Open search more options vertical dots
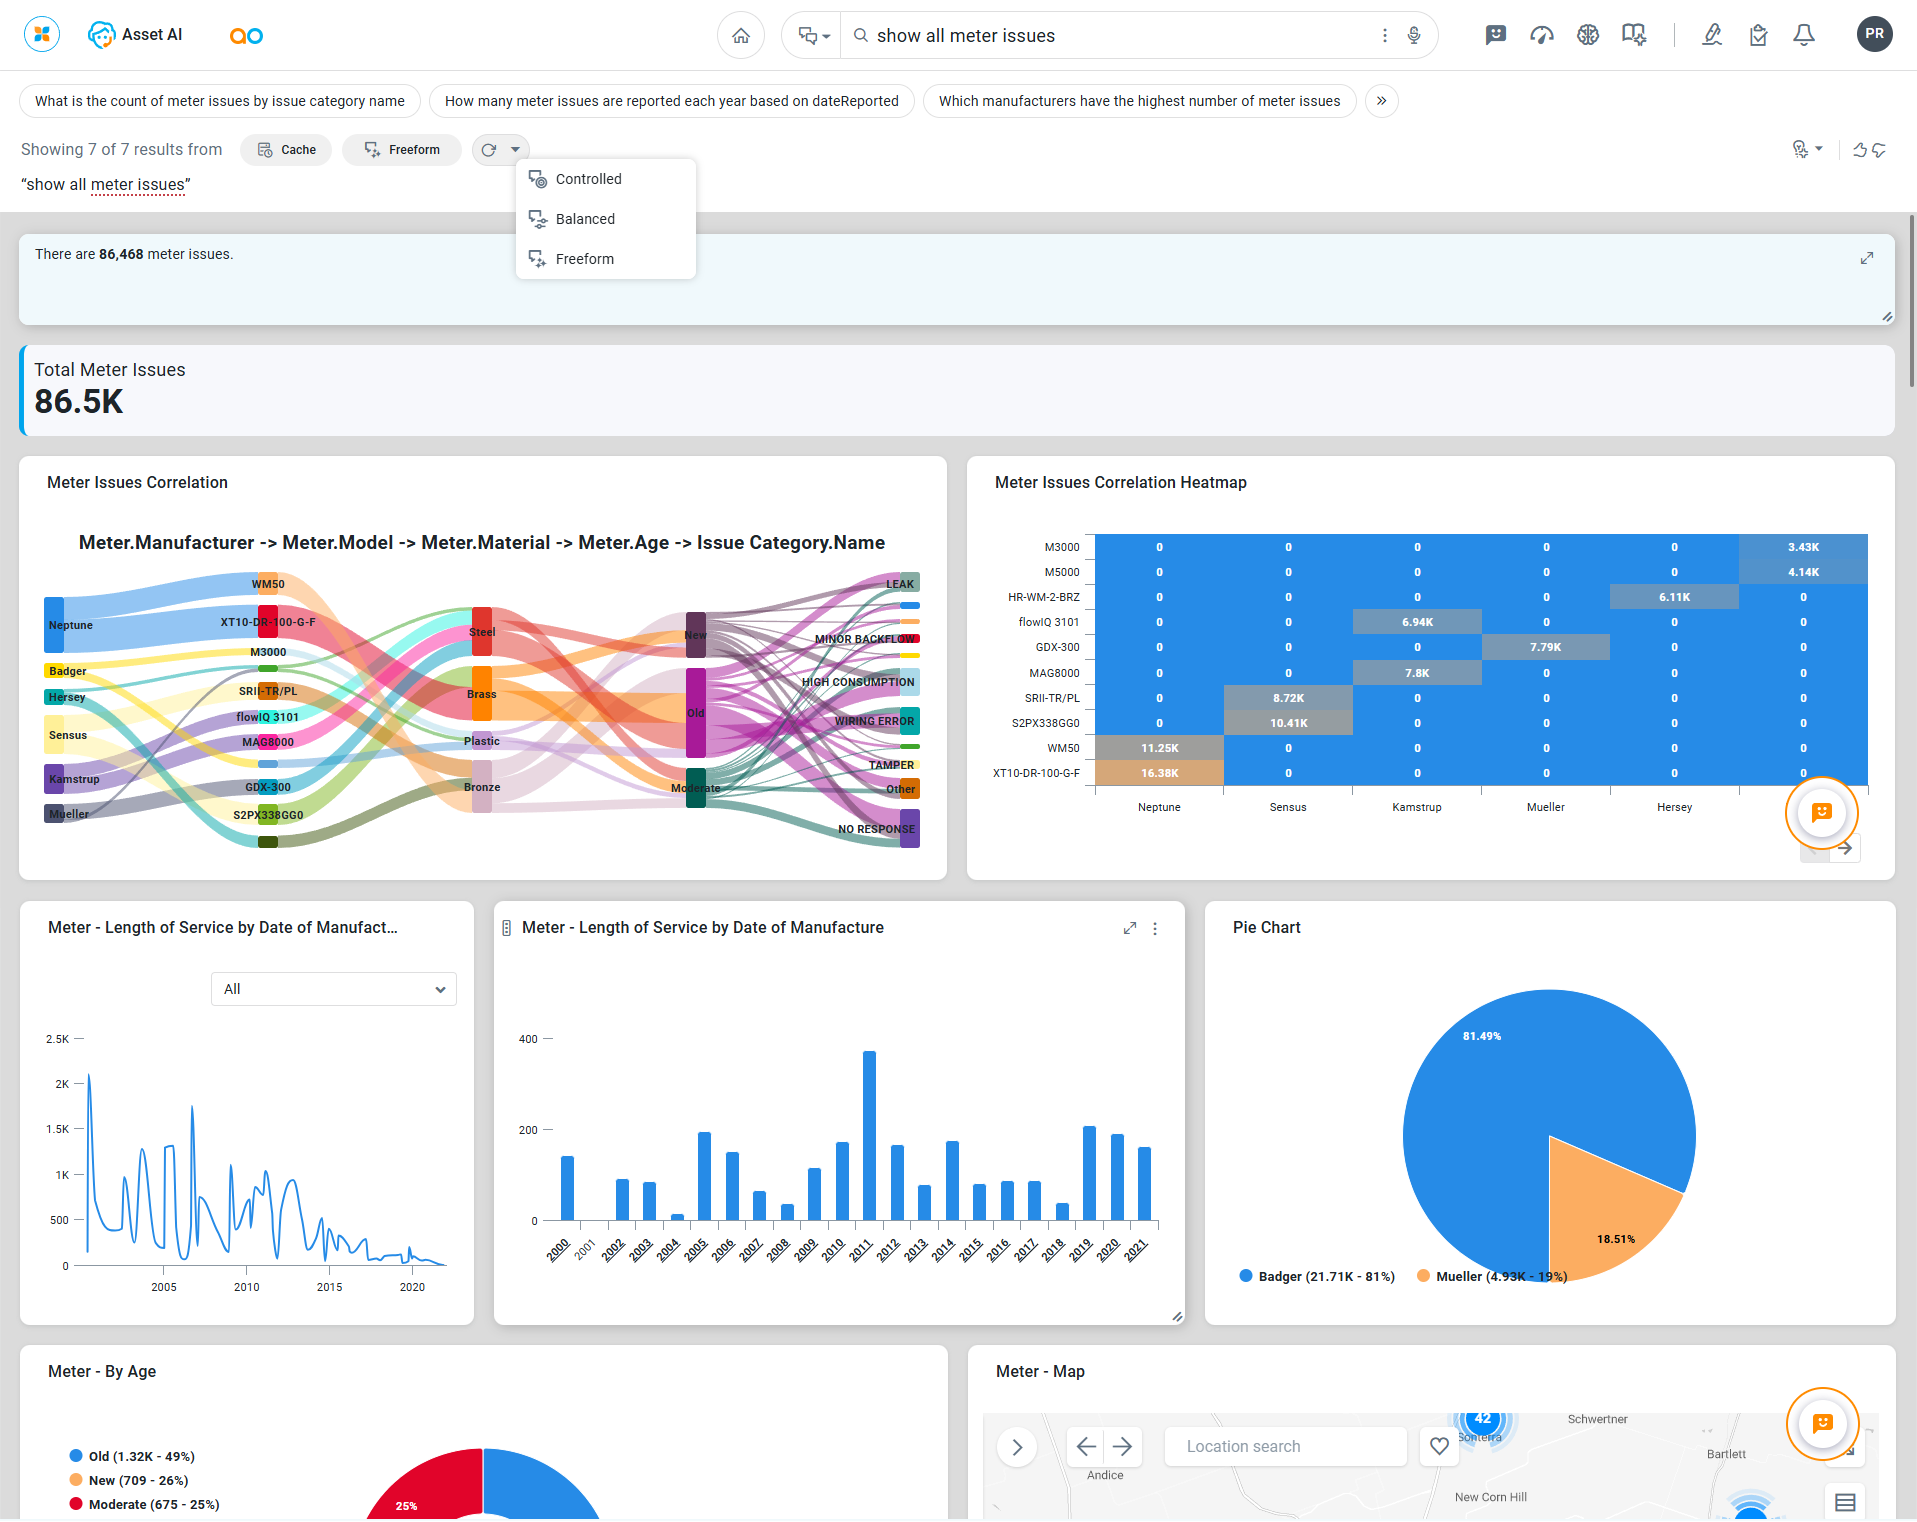 (x=1385, y=36)
